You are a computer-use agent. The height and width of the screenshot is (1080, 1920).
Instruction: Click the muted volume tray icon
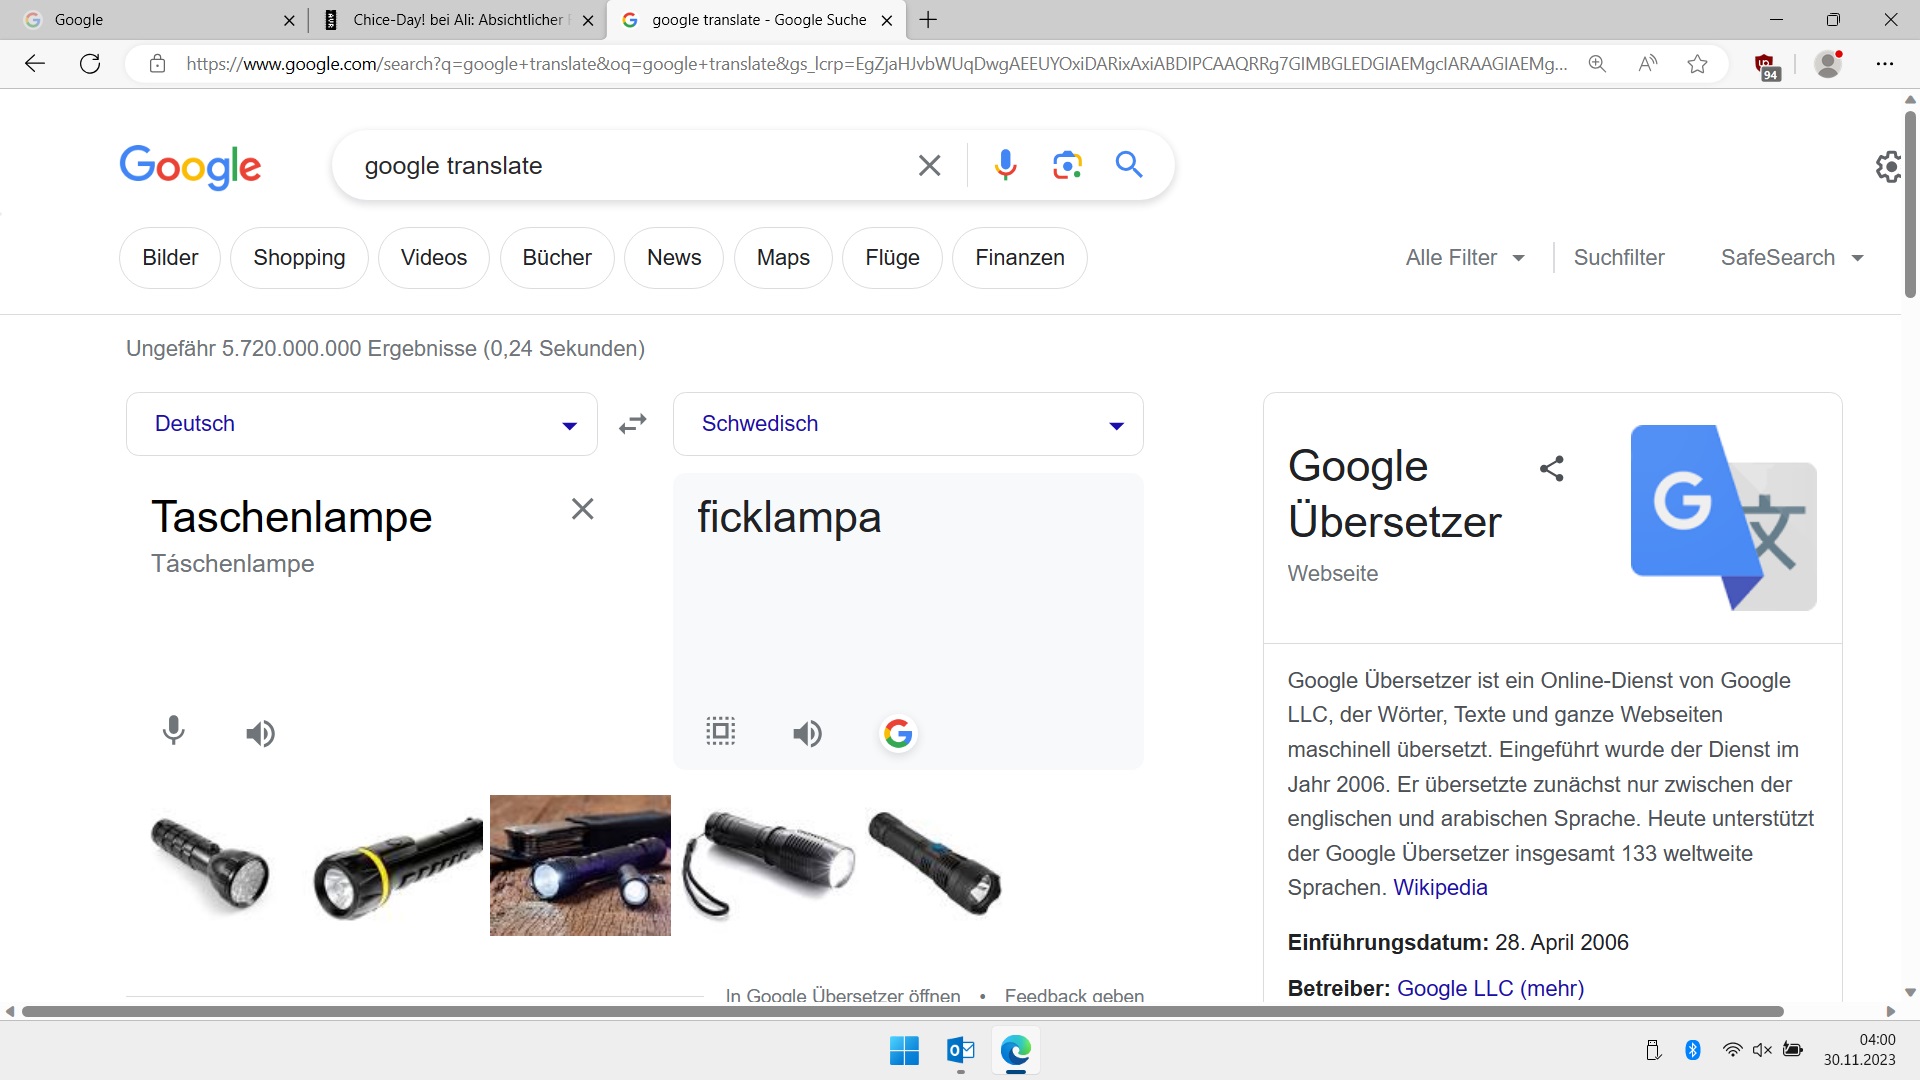[x=1762, y=1050]
